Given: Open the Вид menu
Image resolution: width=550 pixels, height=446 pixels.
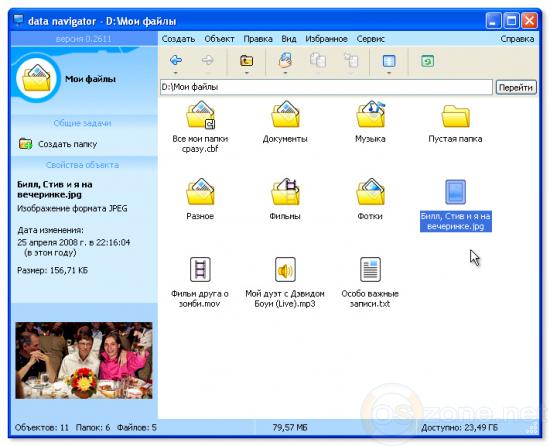Looking at the screenshot, I should click(x=289, y=39).
